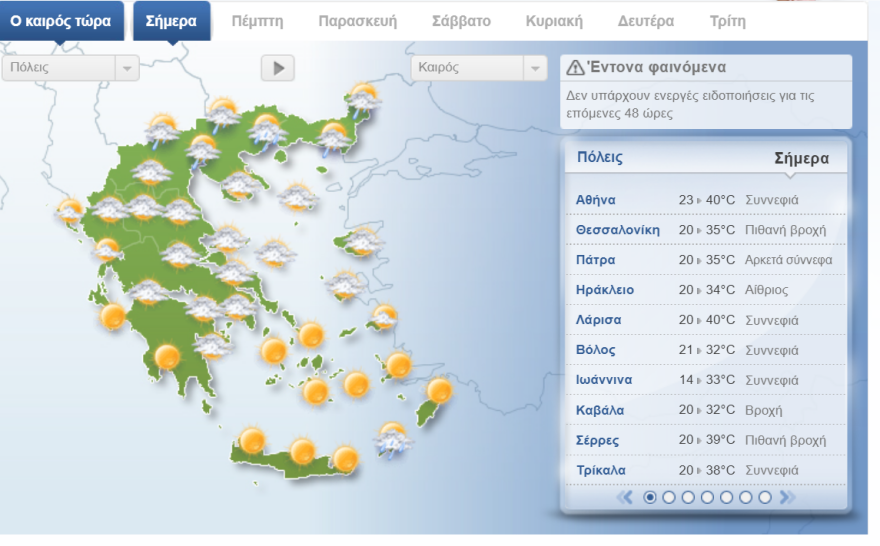
Task: Click the rain icon at the far northeastern border
Action: tap(362, 98)
